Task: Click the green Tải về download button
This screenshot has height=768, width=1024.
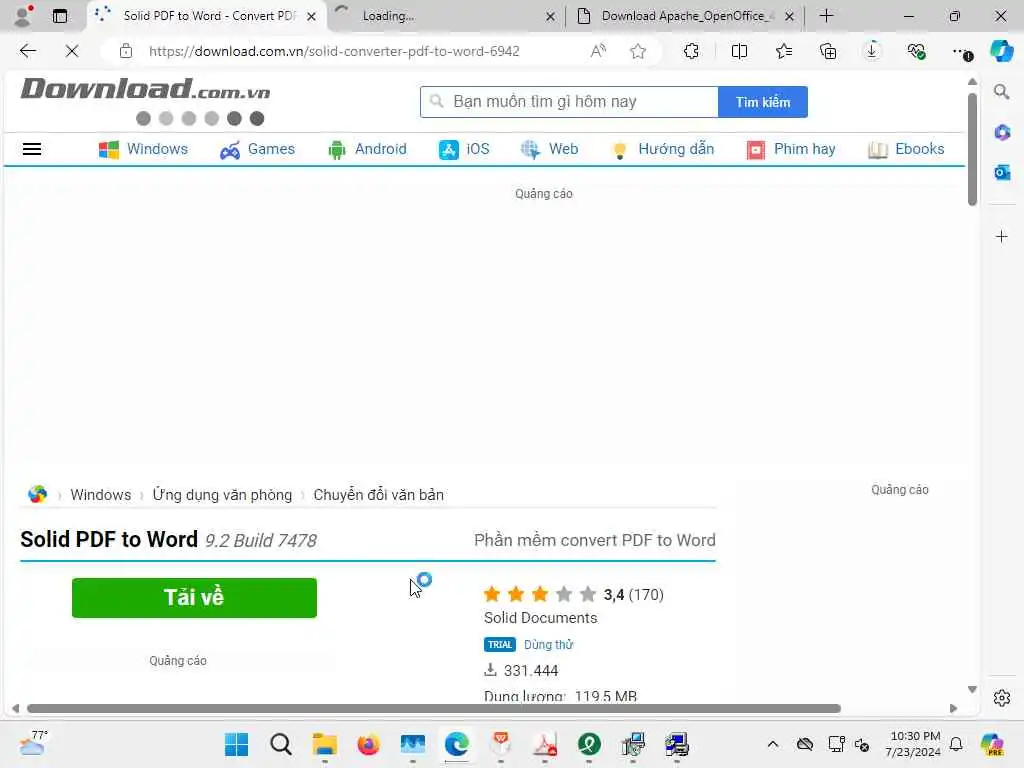Action: [x=194, y=598]
